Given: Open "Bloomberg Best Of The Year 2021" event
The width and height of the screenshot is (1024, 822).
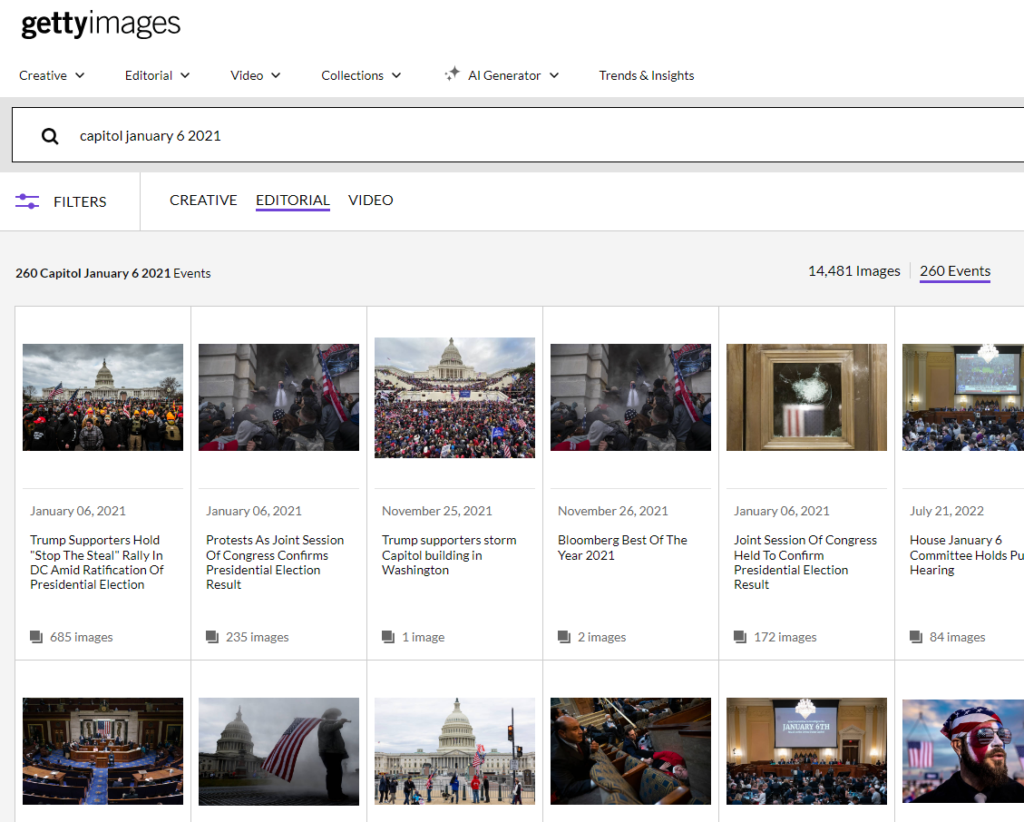Looking at the screenshot, I should click(x=622, y=547).
